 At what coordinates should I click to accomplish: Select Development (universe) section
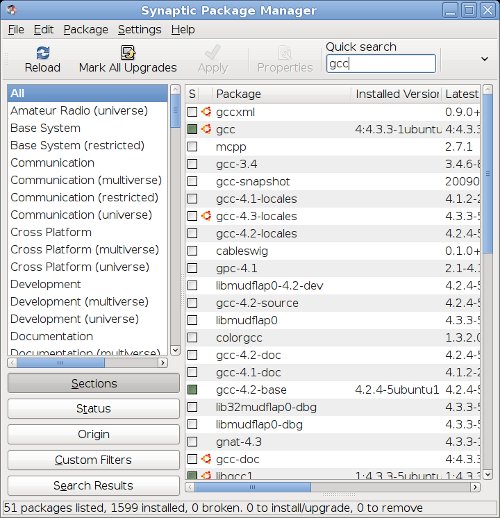click(87, 319)
